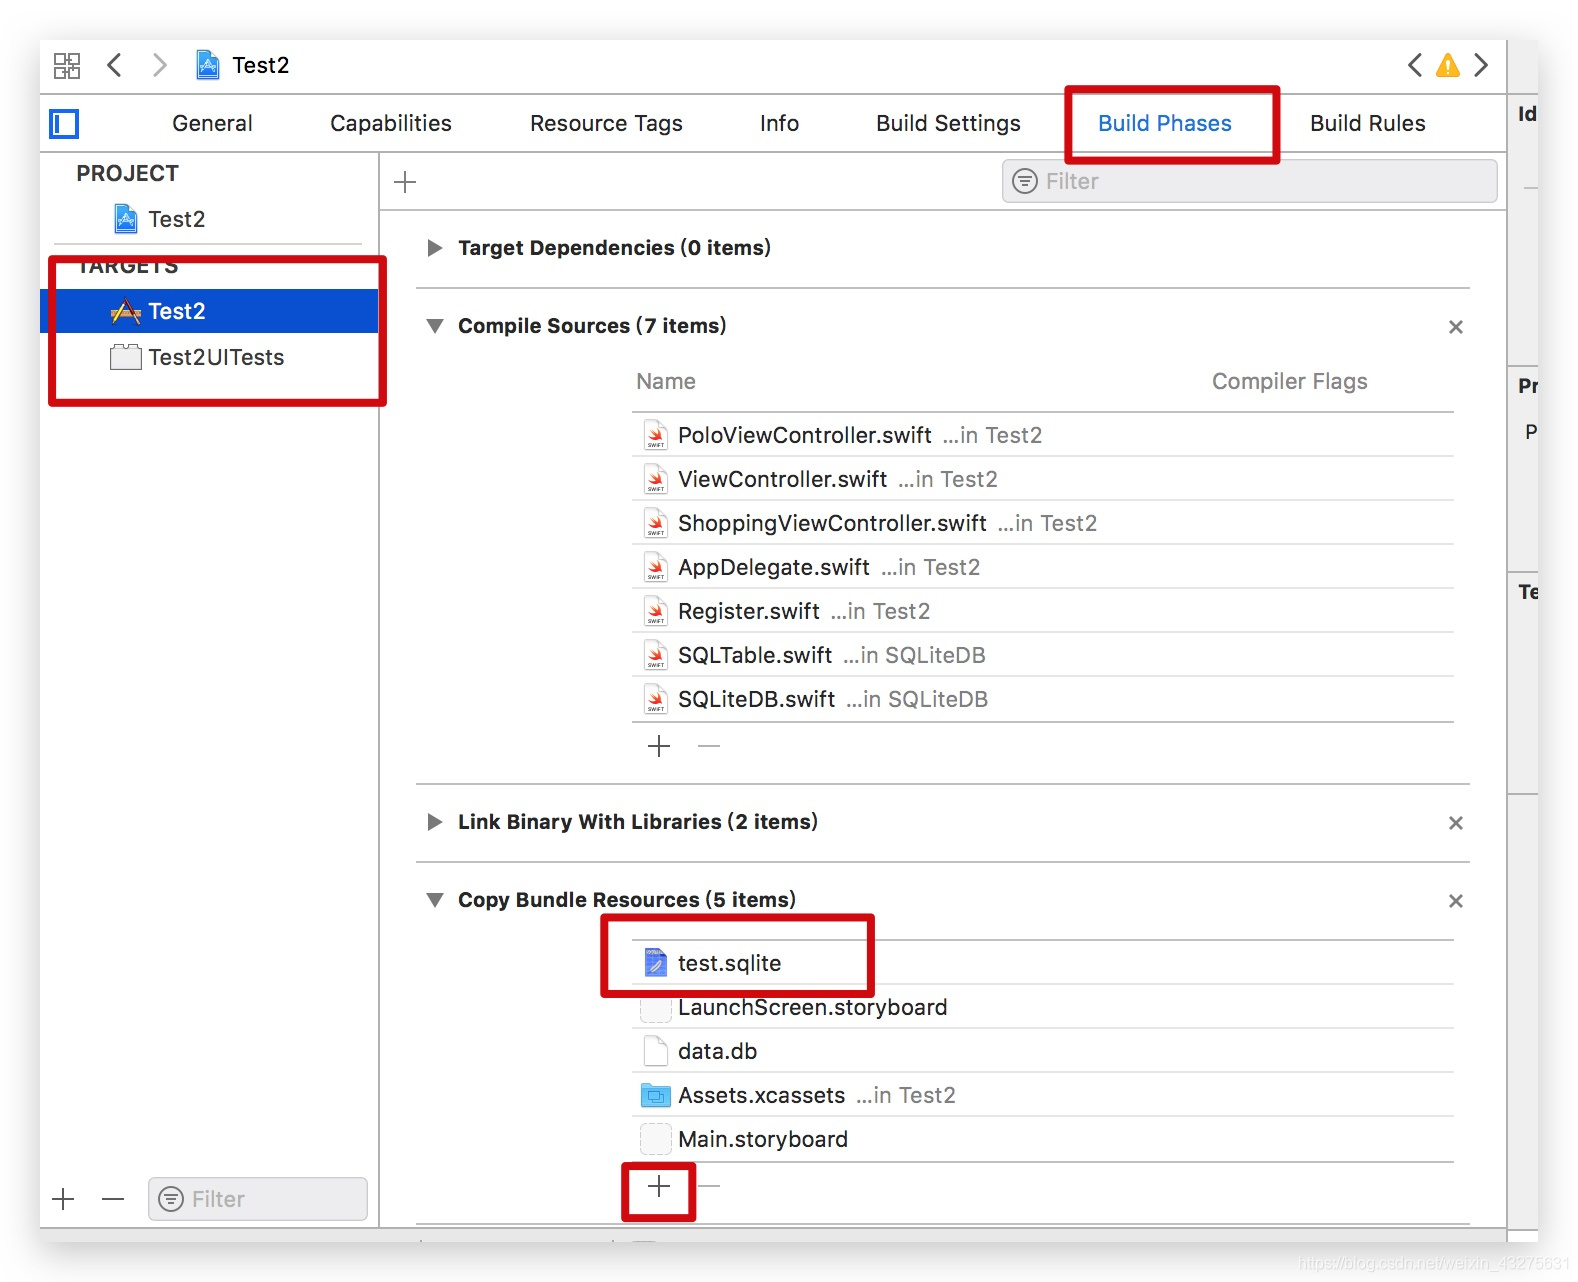Open the Capabilities tab
The width and height of the screenshot is (1578, 1282).
point(391,123)
